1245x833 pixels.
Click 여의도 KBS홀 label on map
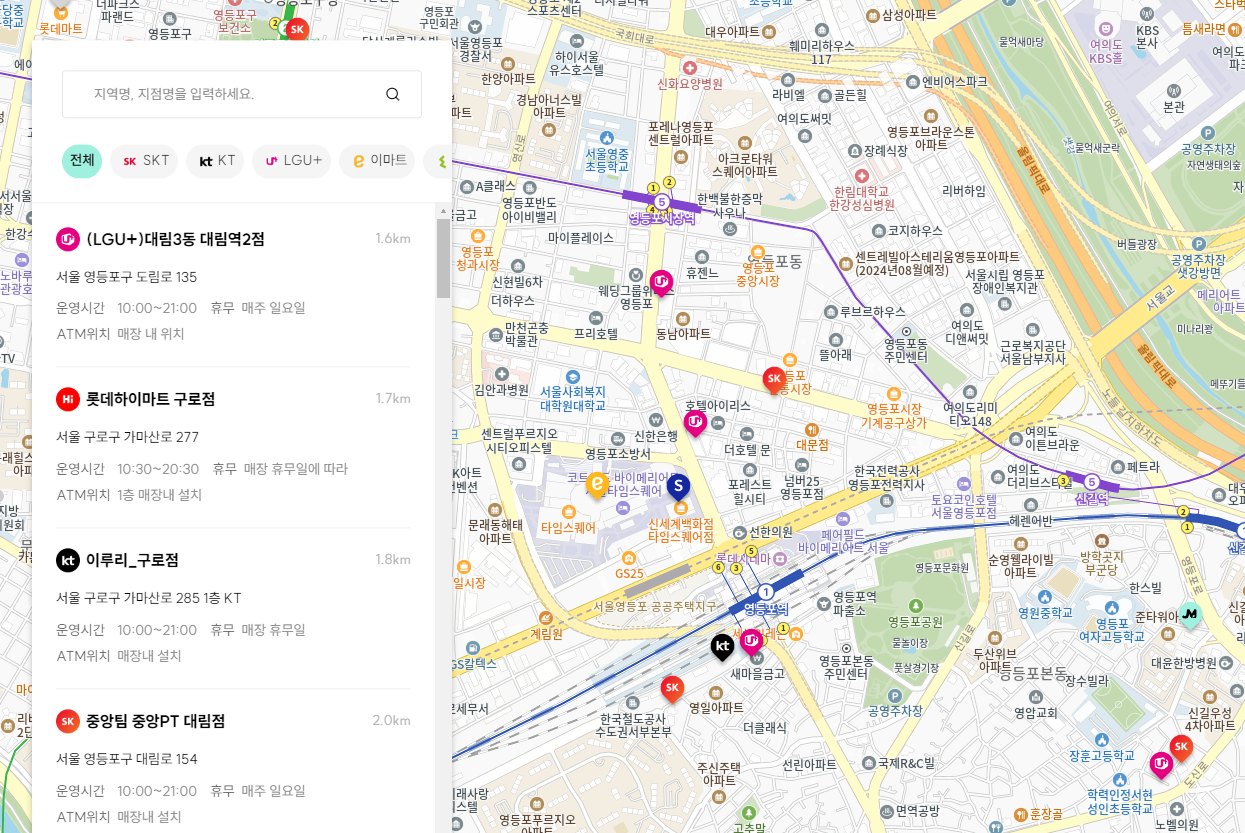point(1106,51)
